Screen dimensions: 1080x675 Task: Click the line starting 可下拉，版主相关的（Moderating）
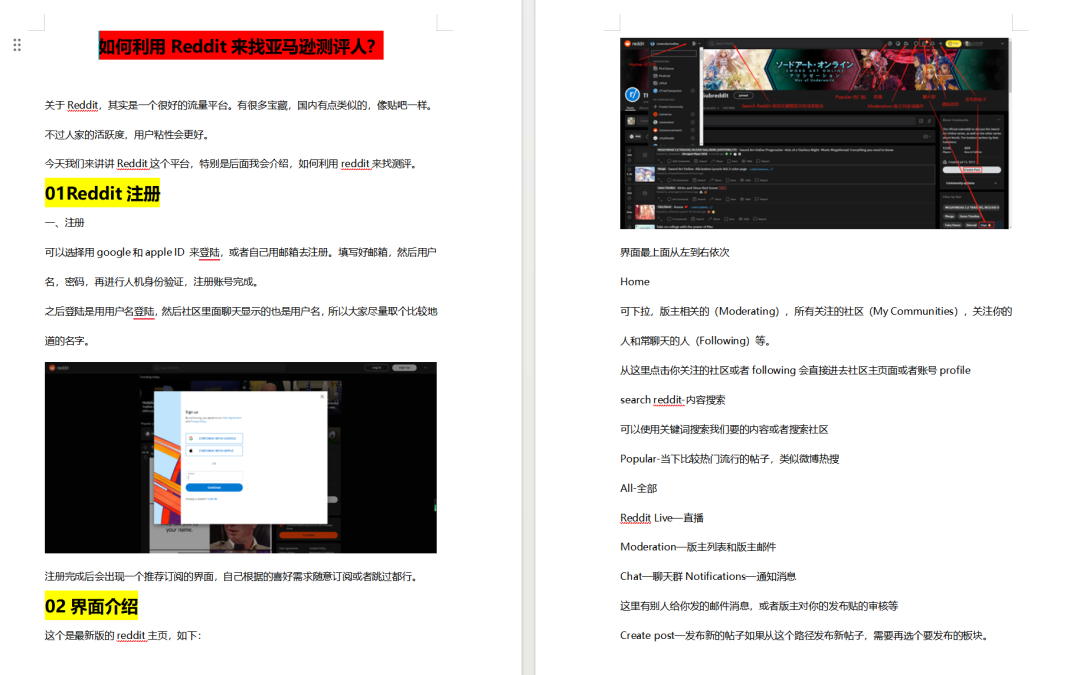point(816,311)
